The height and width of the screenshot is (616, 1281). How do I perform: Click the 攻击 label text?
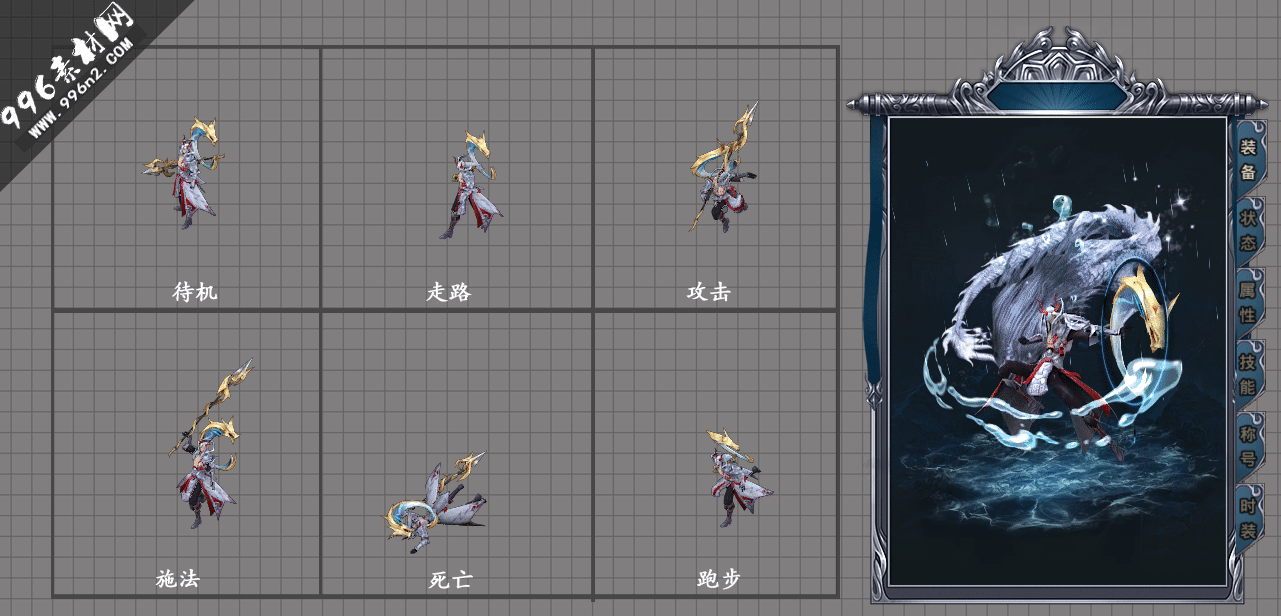[x=709, y=292]
